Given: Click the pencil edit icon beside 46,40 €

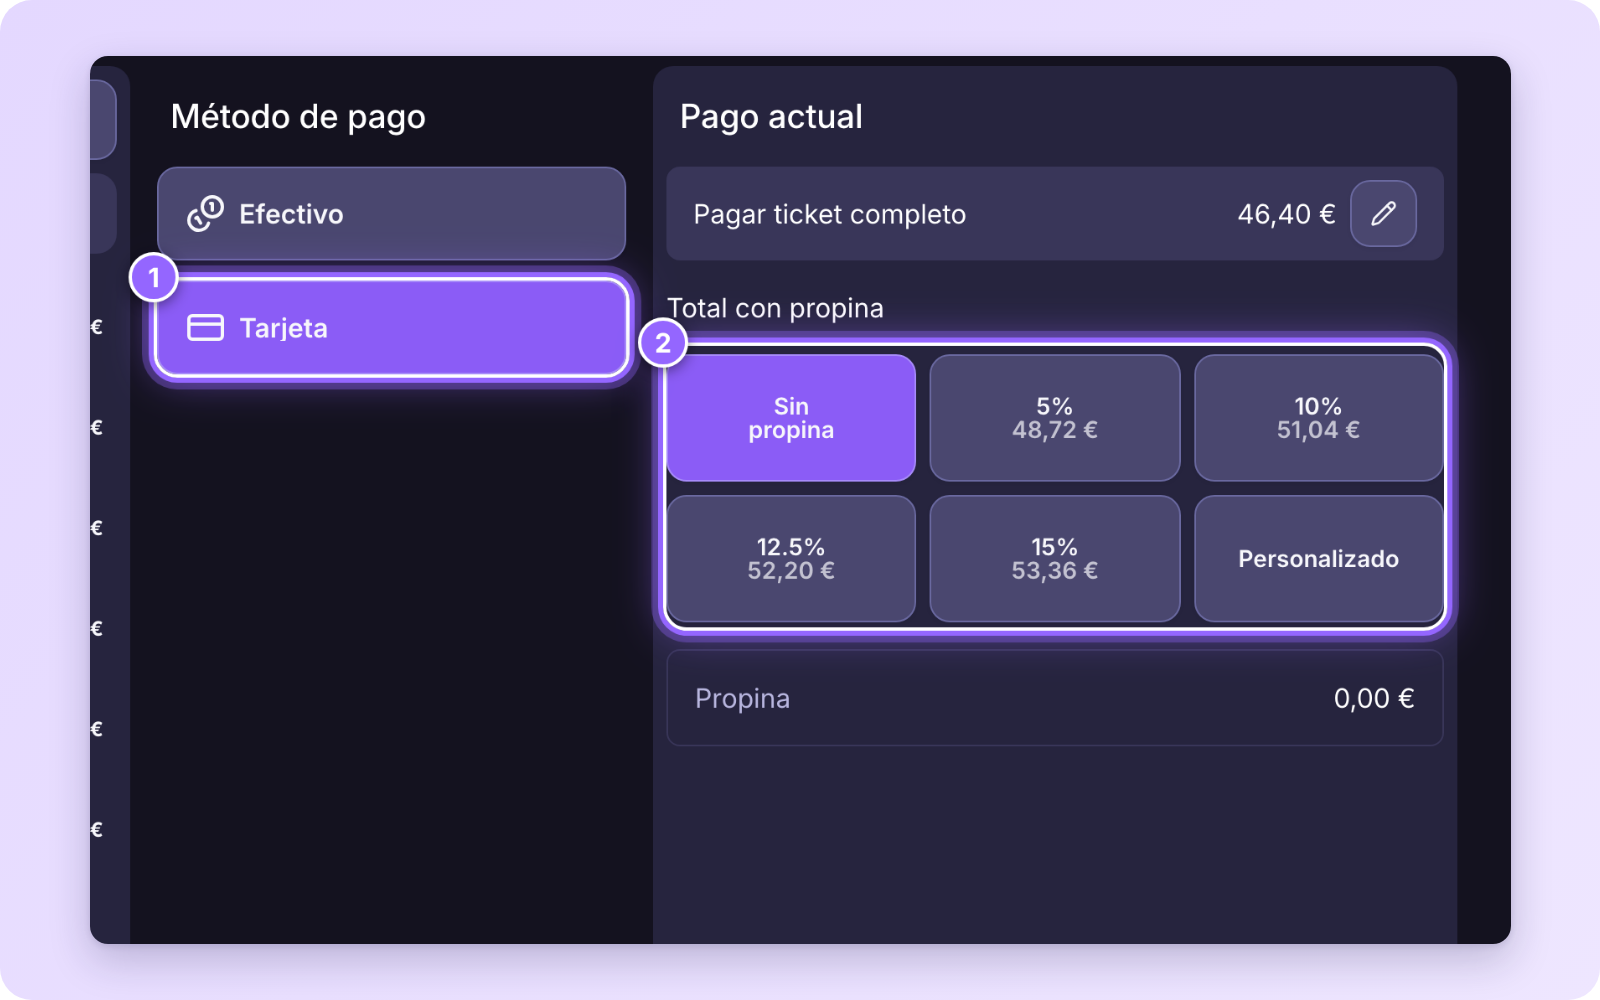Looking at the screenshot, I should (x=1383, y=213).
